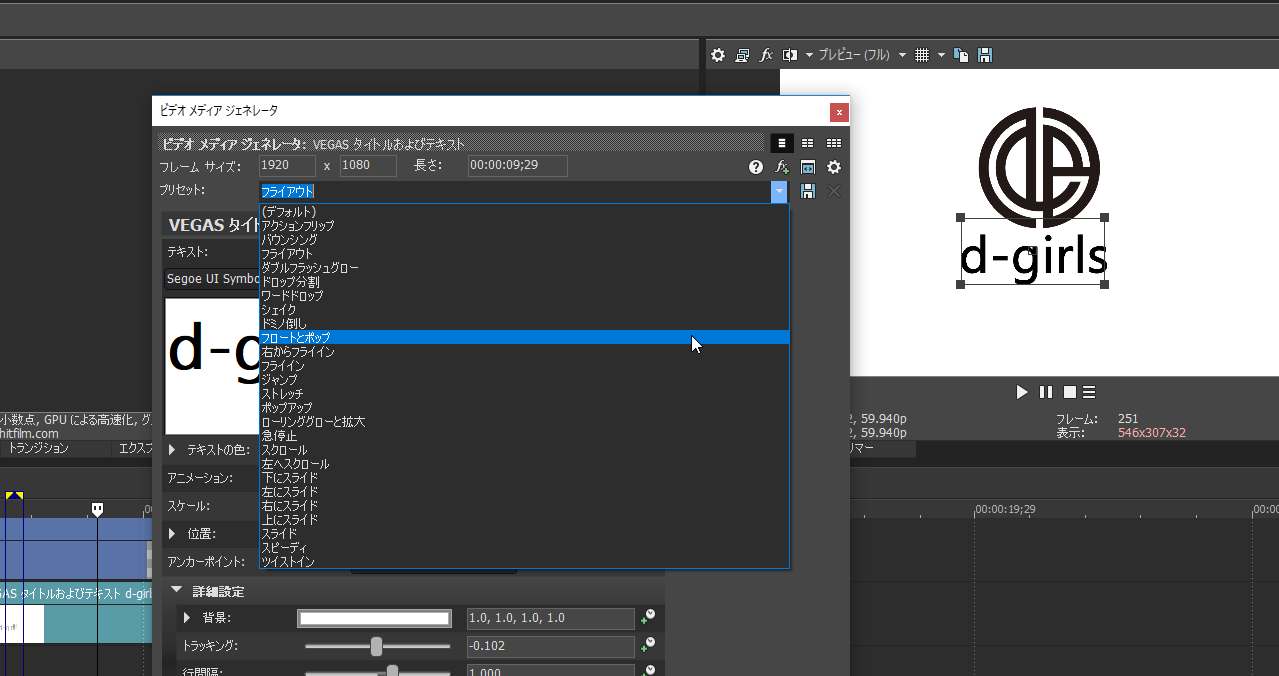
Task: Play the video preview
Action: pos(1022,392)
